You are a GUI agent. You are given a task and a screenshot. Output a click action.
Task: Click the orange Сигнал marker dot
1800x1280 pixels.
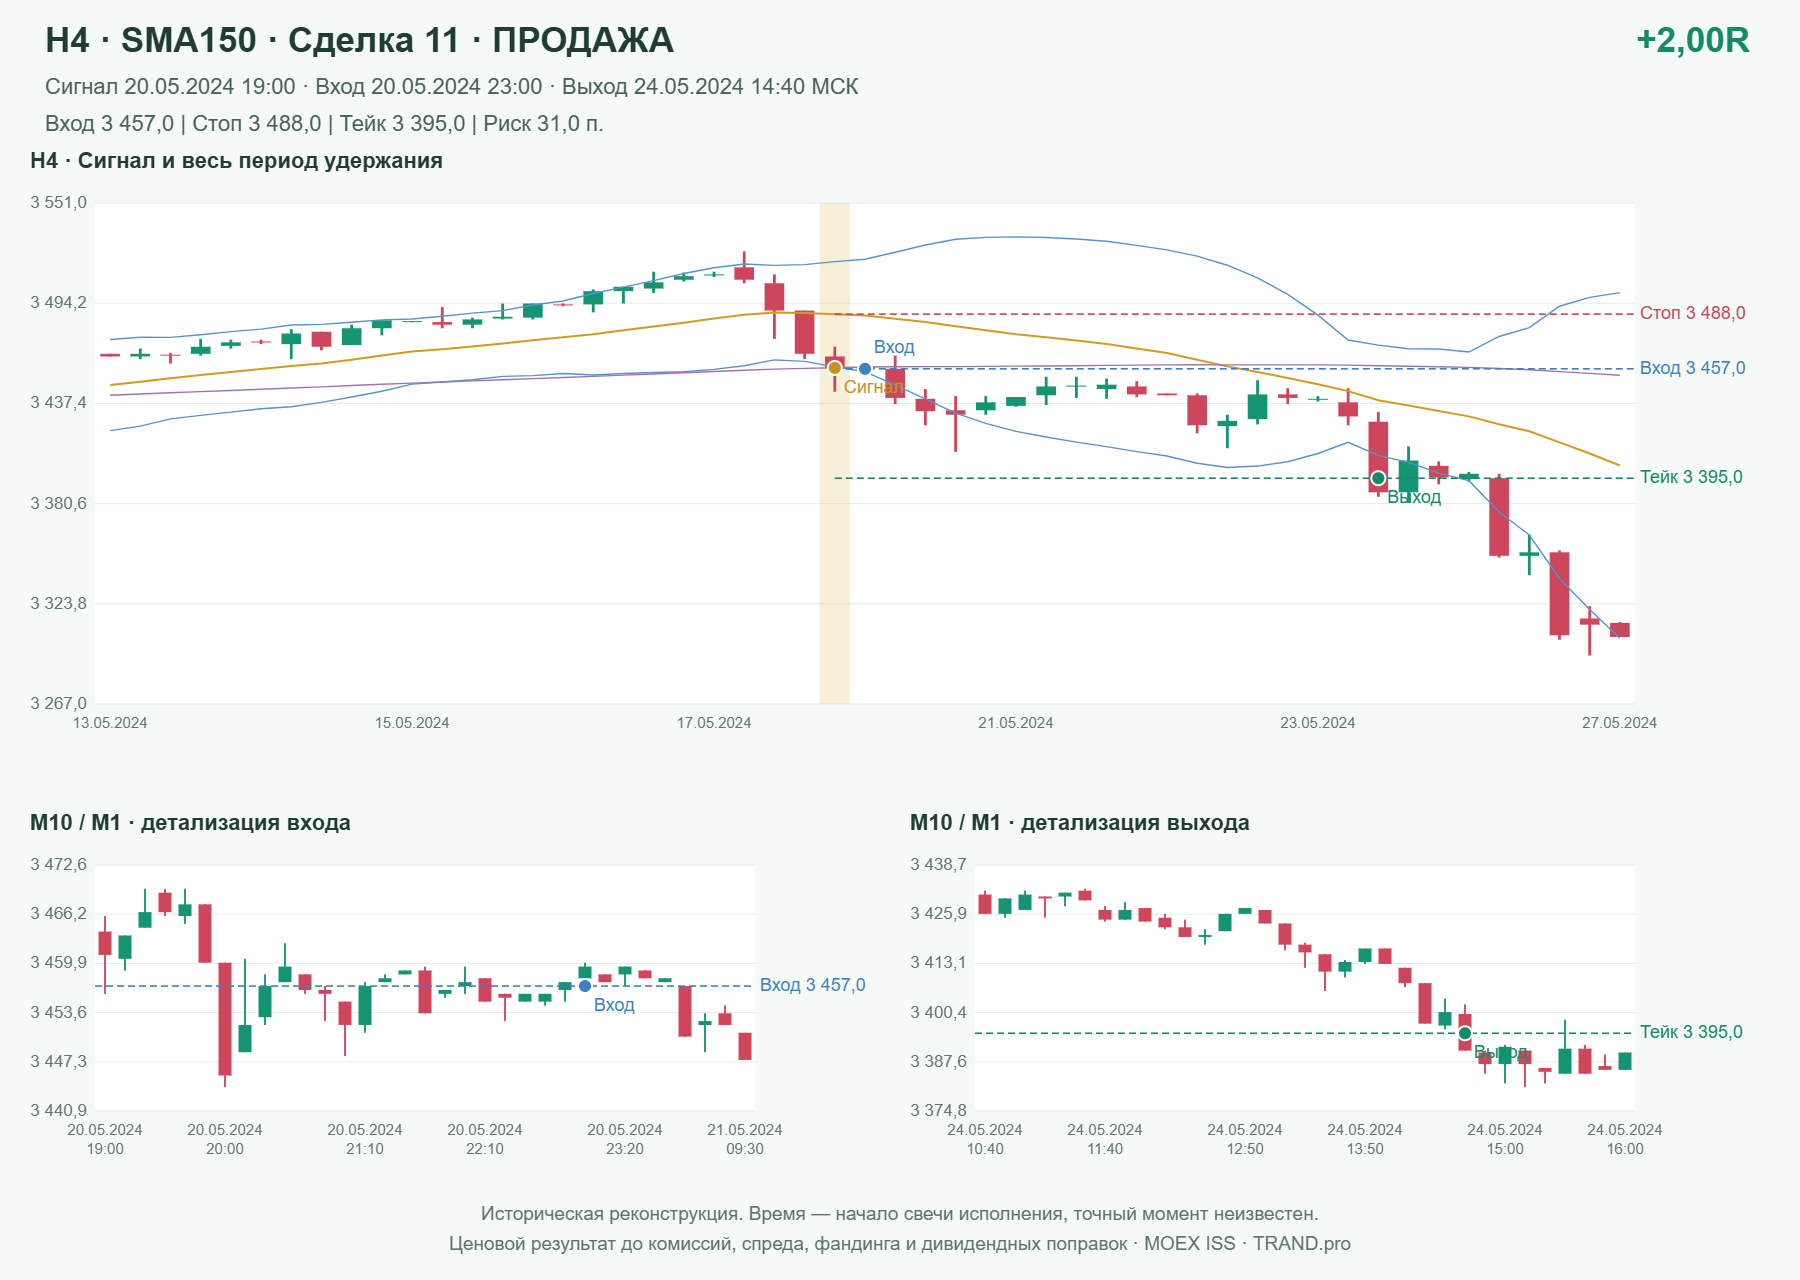point(835,368)
